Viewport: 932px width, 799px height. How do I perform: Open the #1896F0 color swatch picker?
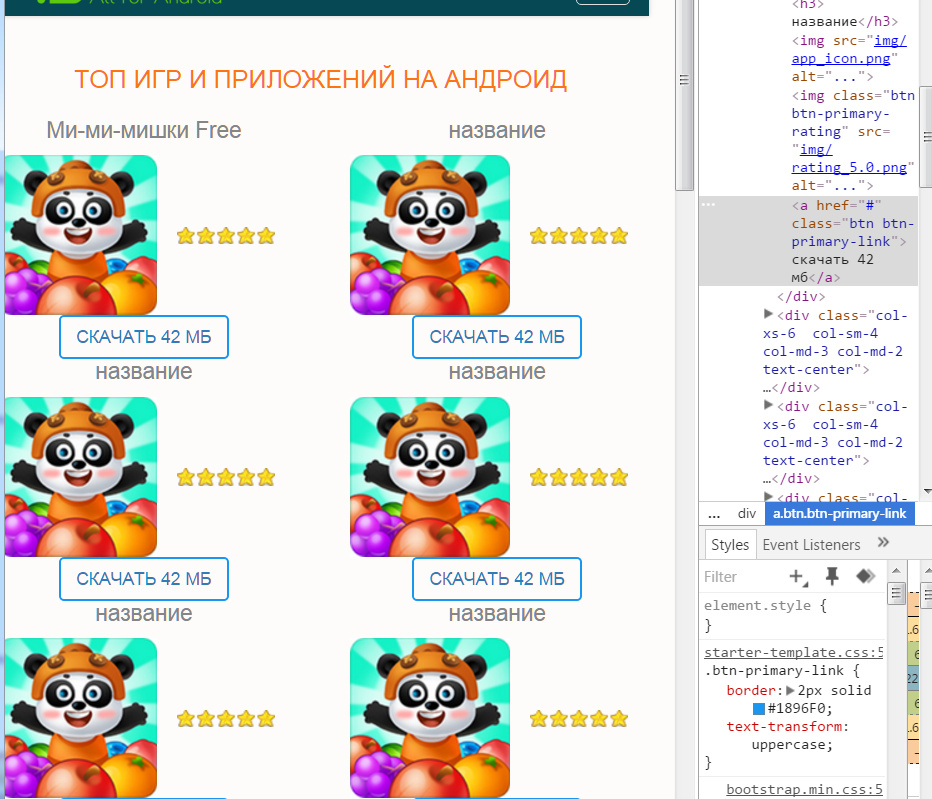click(758, 709)
